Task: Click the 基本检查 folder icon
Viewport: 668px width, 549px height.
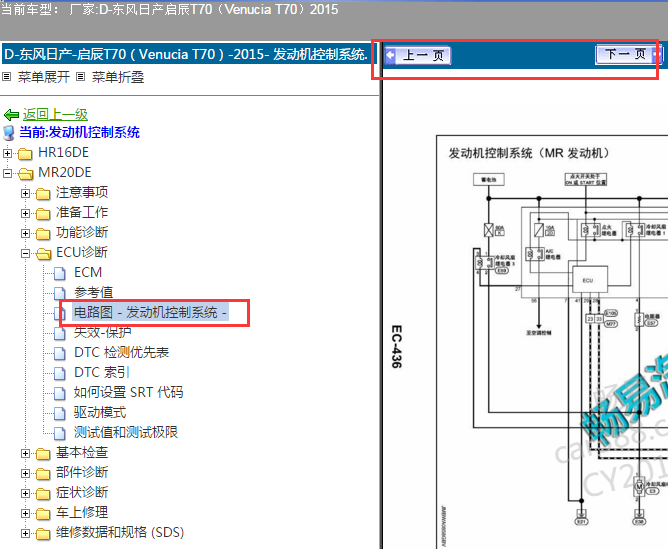Action: (43, 454)
